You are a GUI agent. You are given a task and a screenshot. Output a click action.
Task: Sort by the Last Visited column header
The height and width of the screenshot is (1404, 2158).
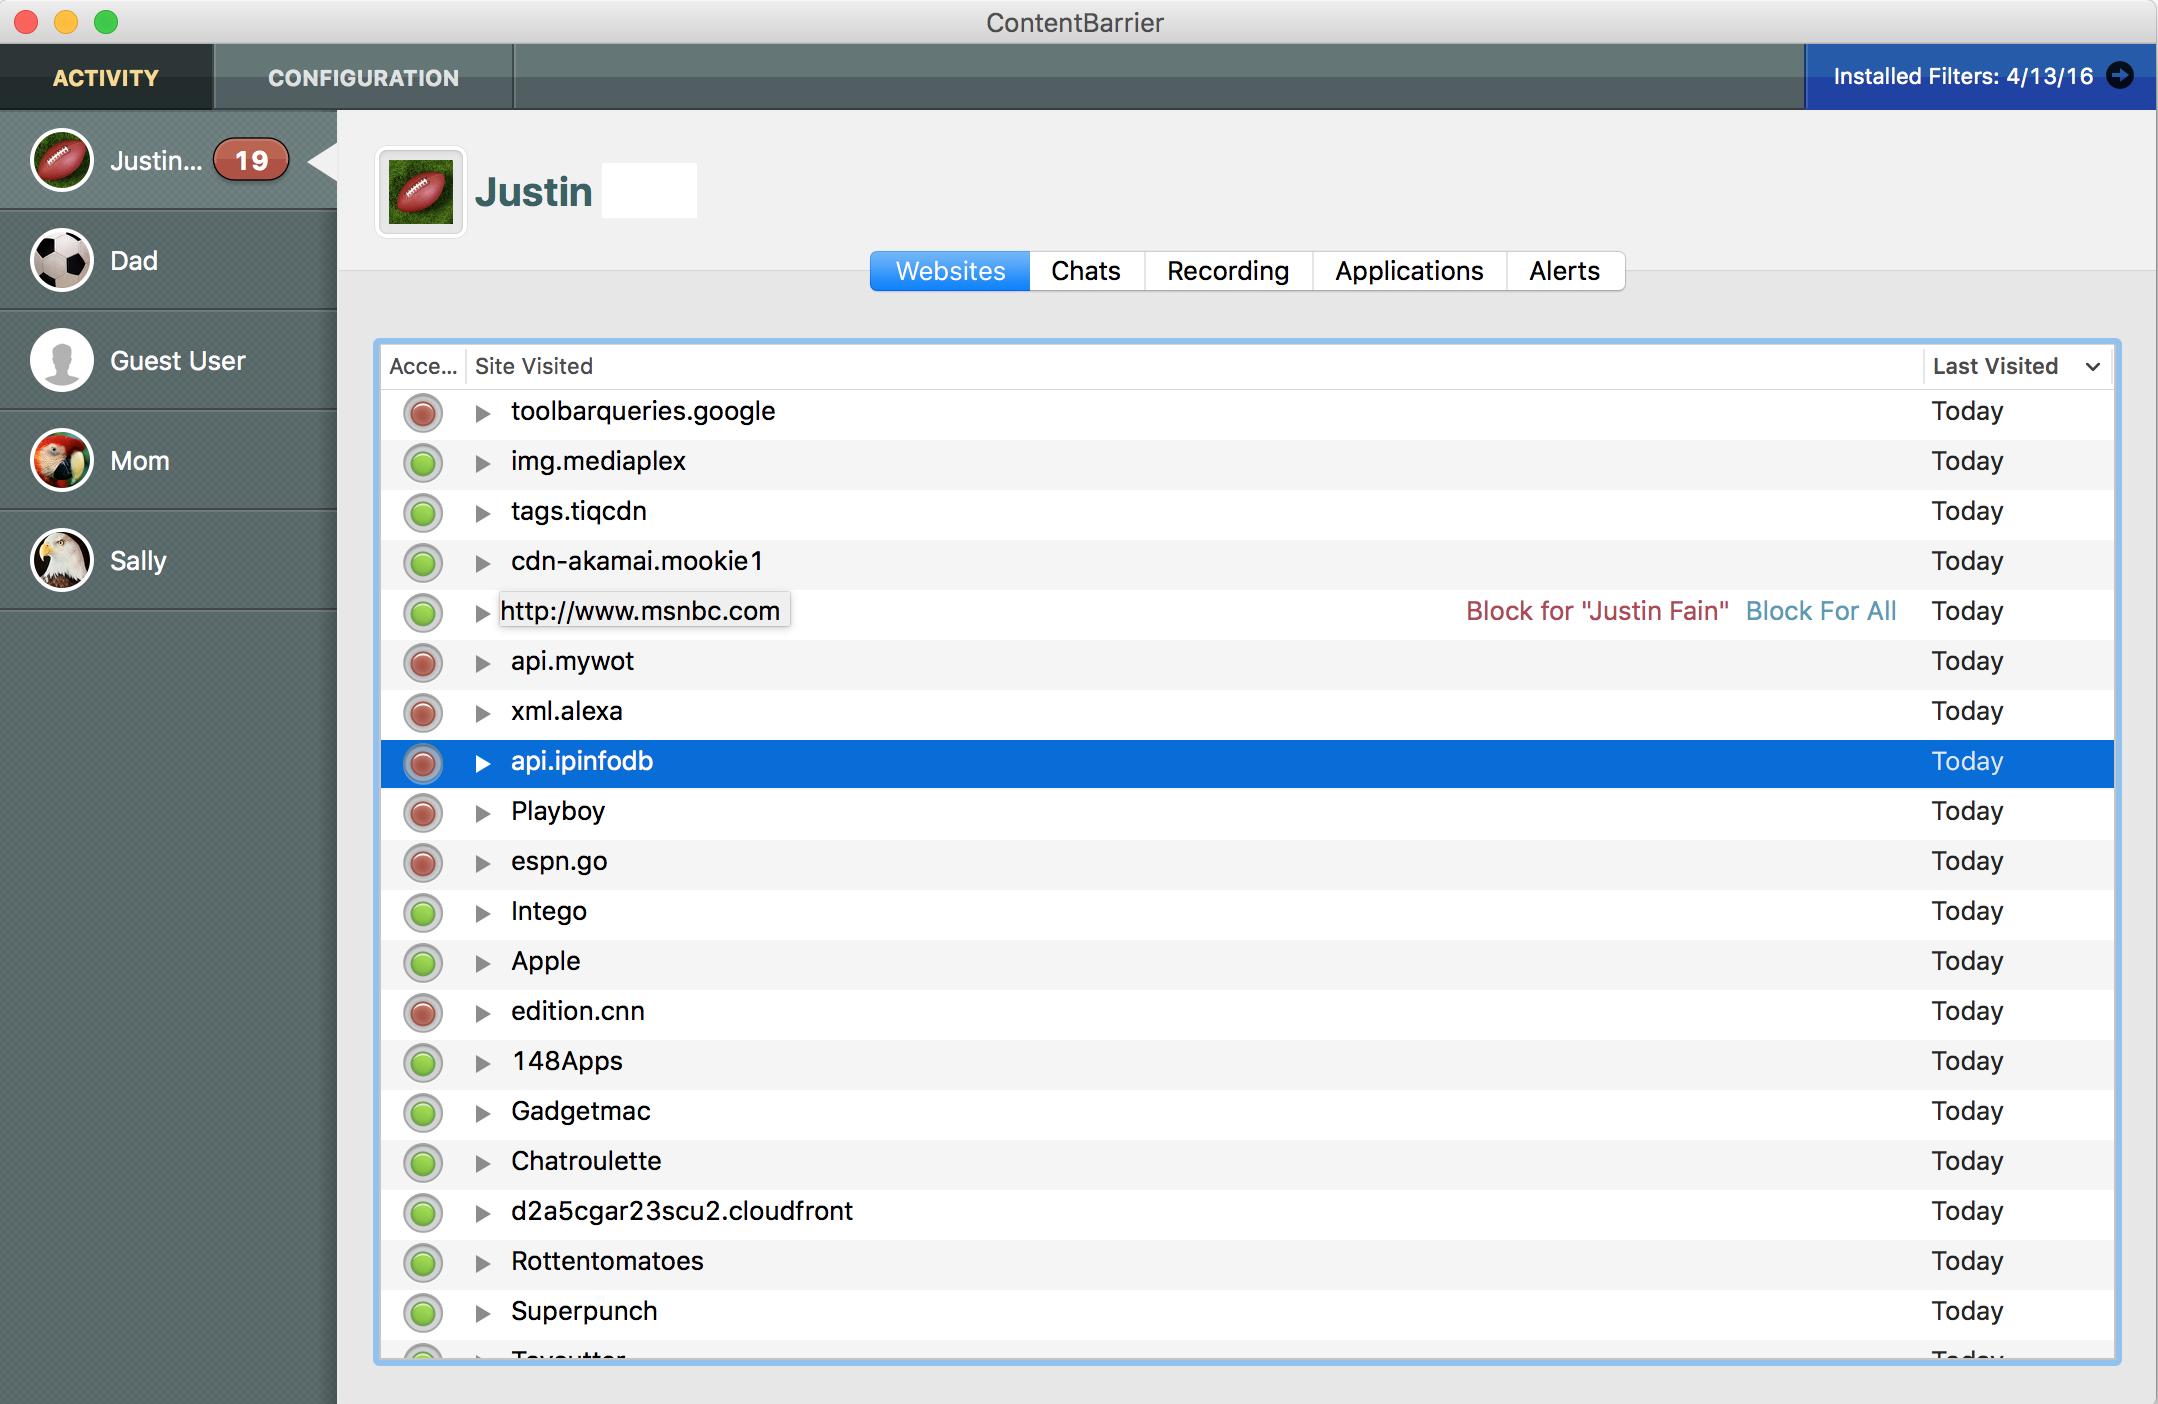(x=2016, y=366)
